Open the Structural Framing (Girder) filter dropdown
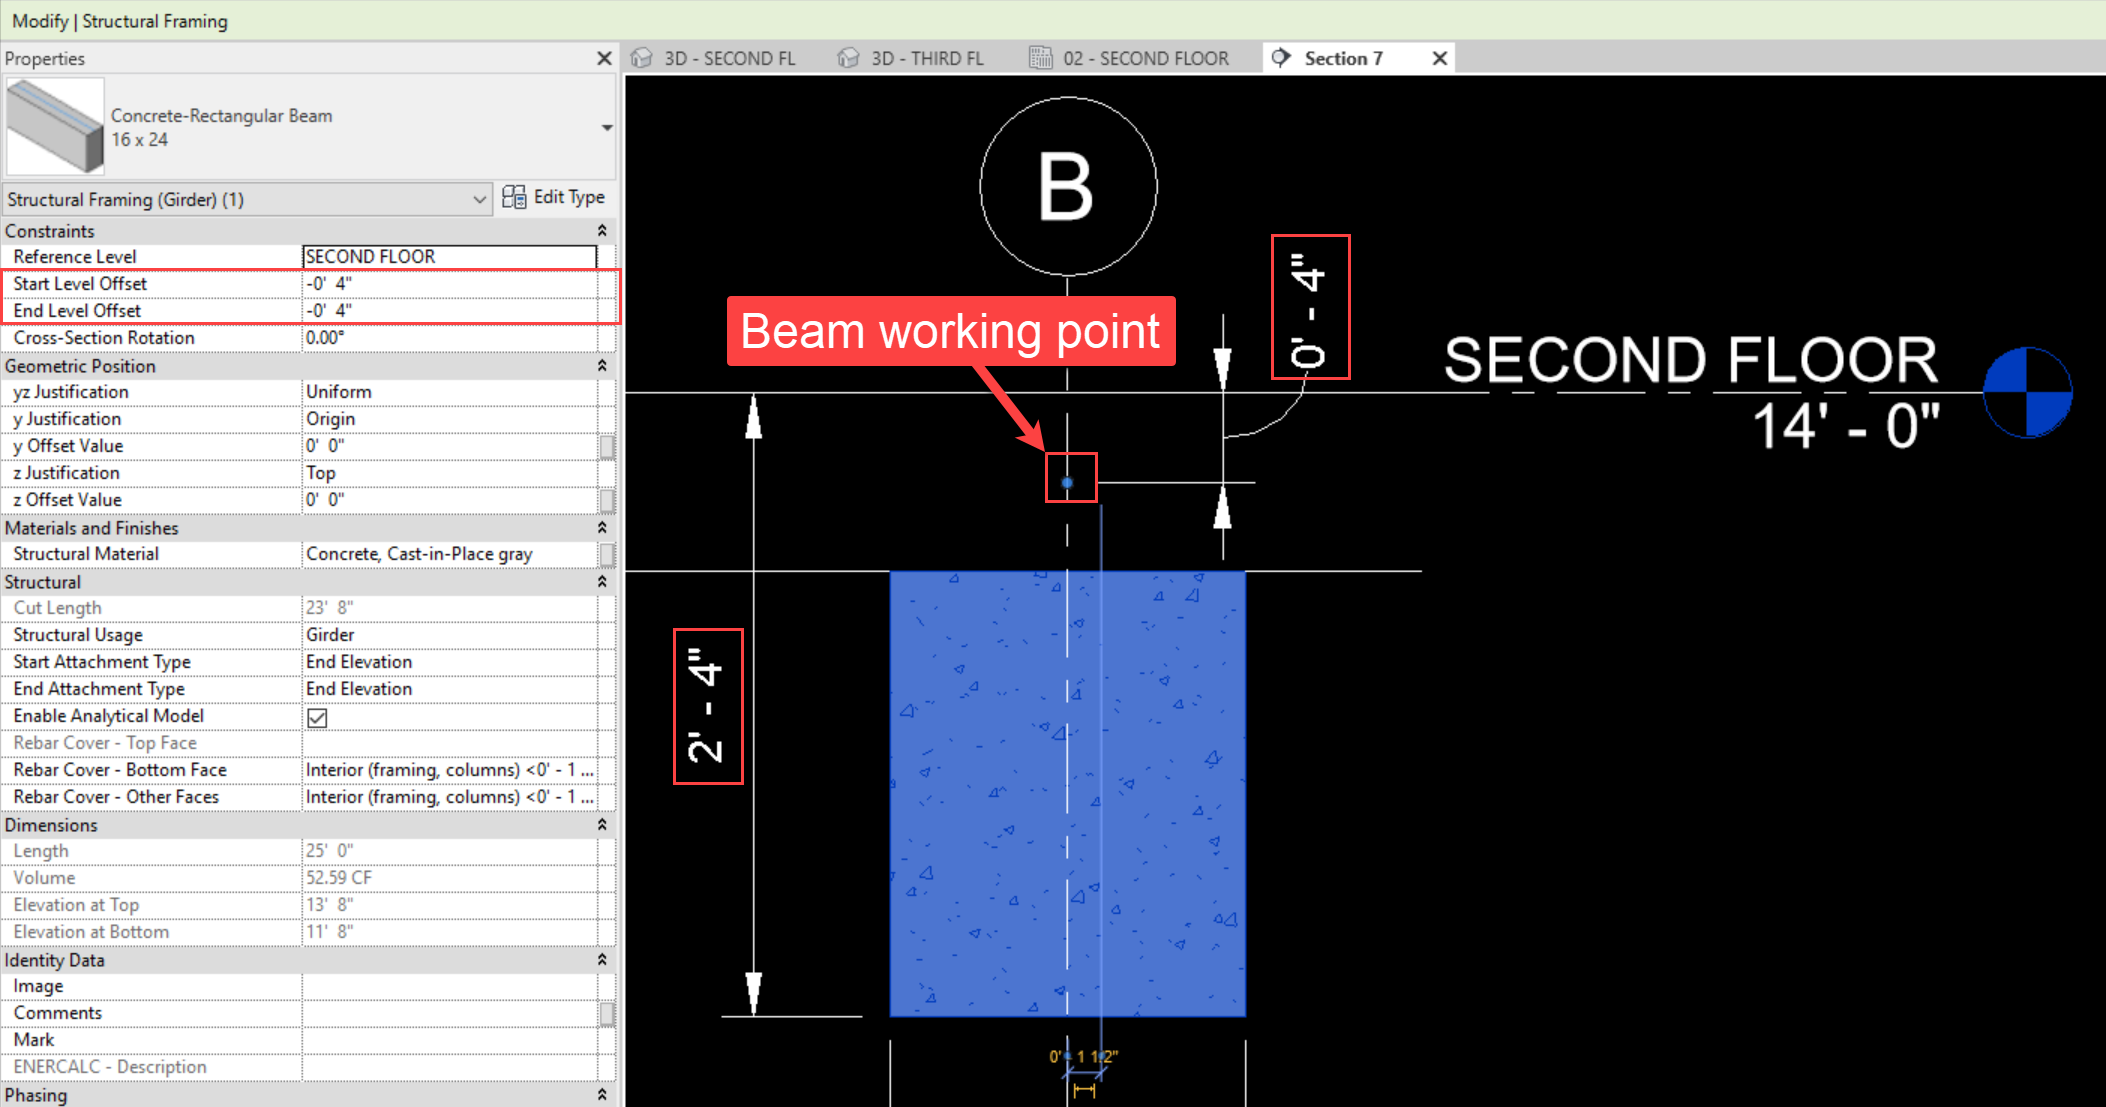This screenshot has width=2106, height=1107. tap(479, 199)
